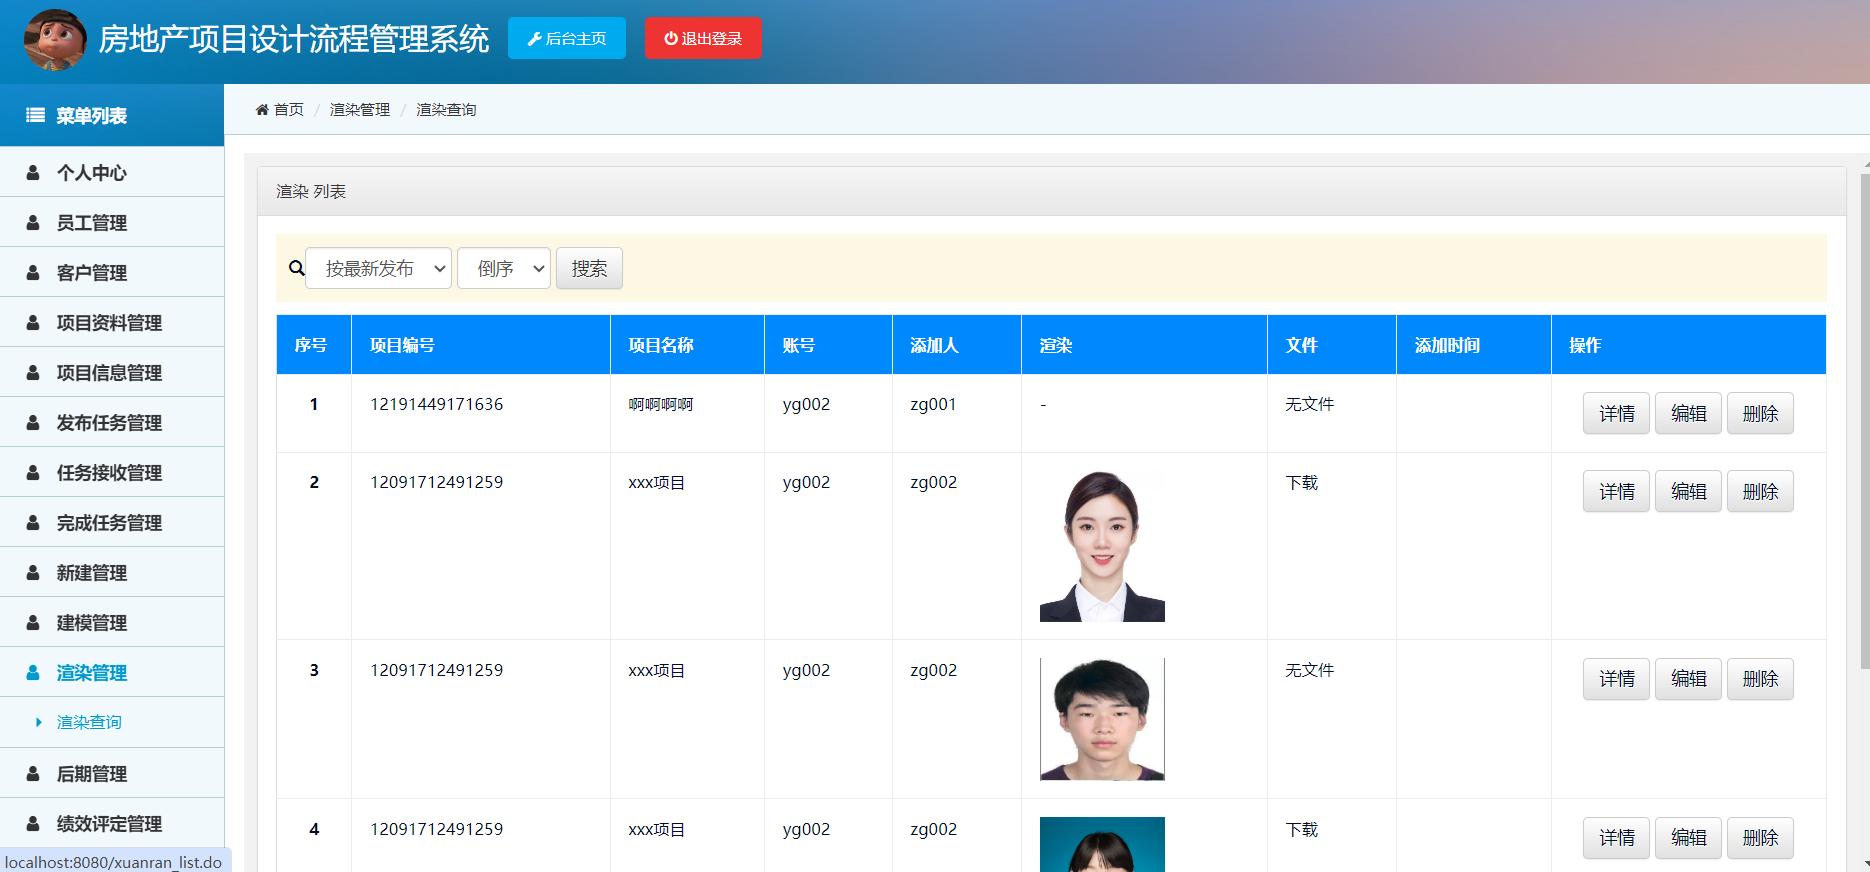Click the user icon beside 员工管理
The image size is (1870, 872).
click(x=33, y=222)
